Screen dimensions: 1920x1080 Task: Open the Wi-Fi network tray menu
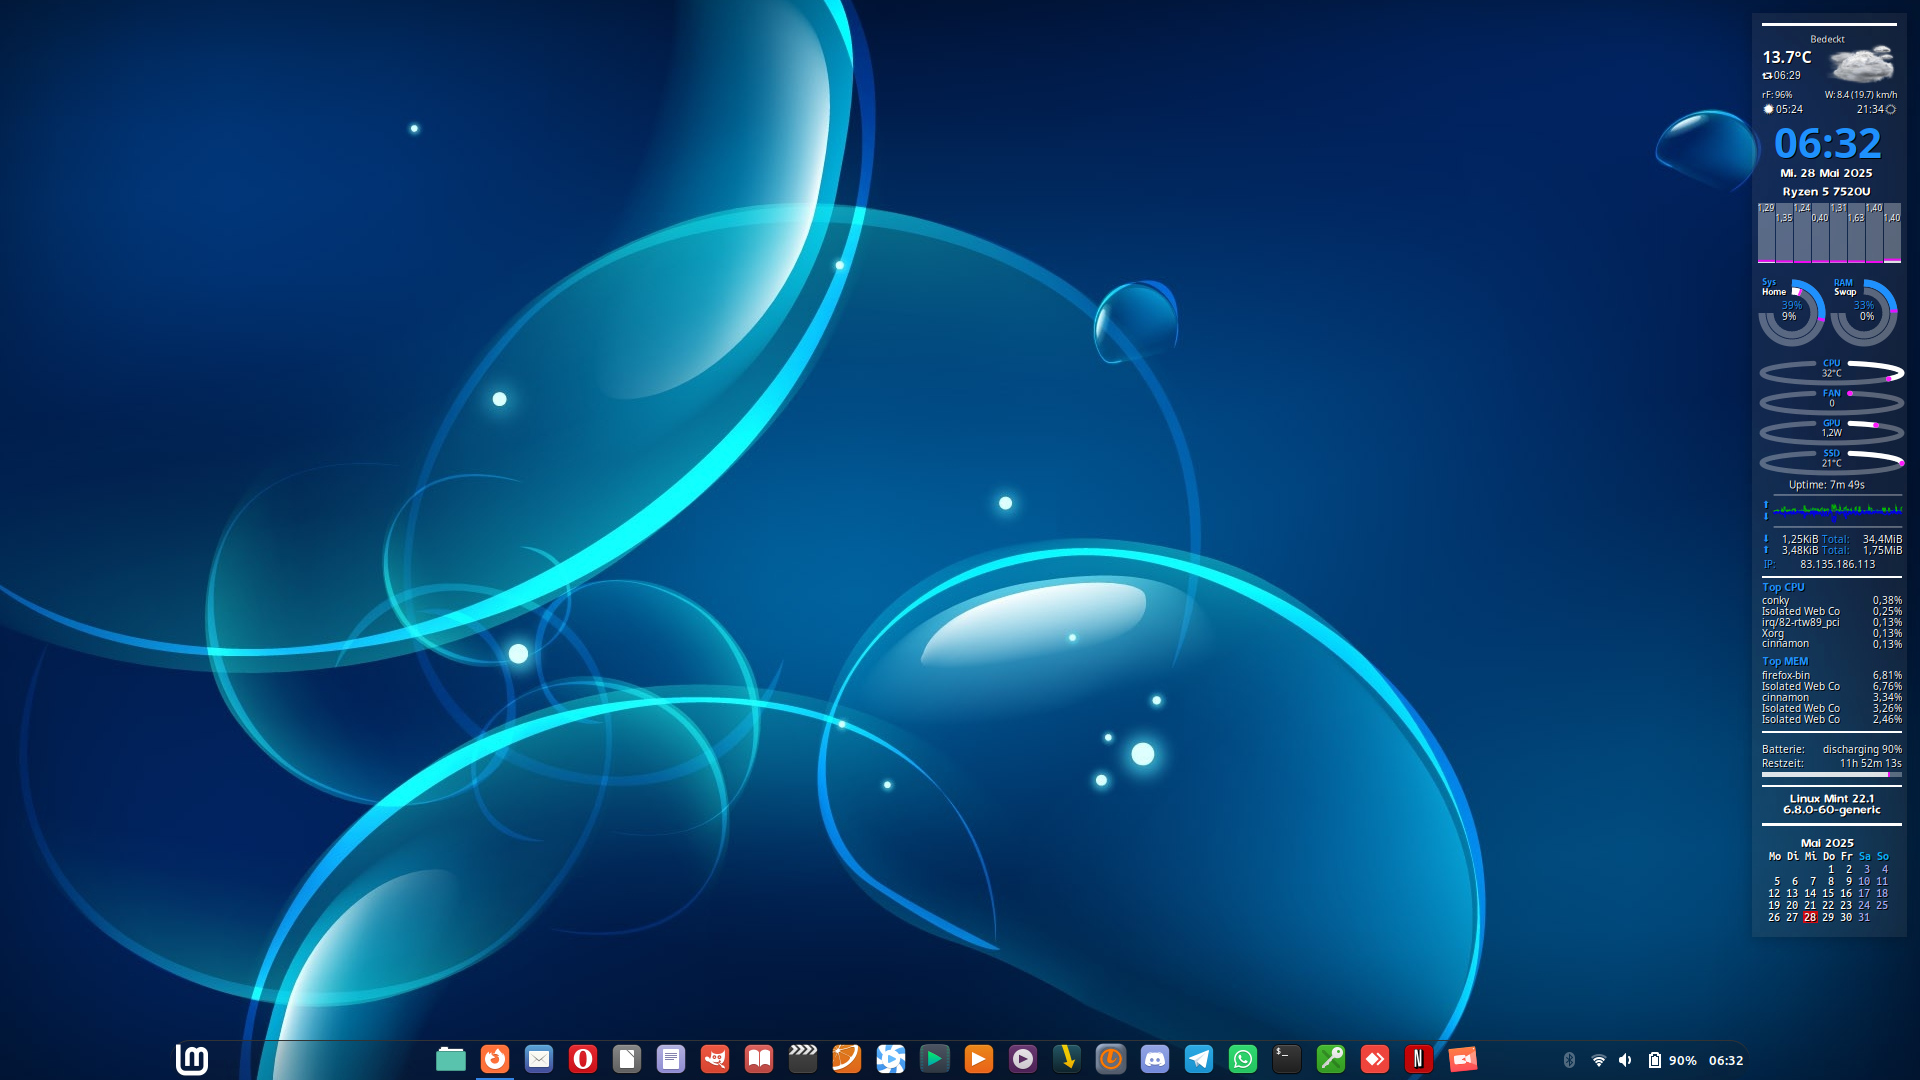1598,1060
